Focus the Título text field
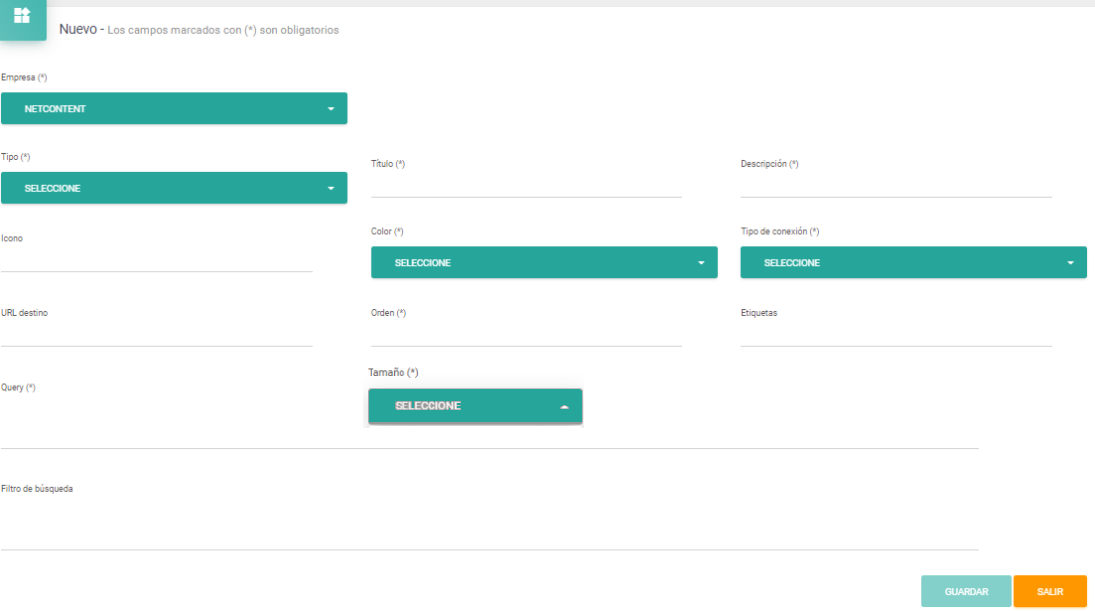This screenshot has height=611, width=1095. [x=526, y=186]
